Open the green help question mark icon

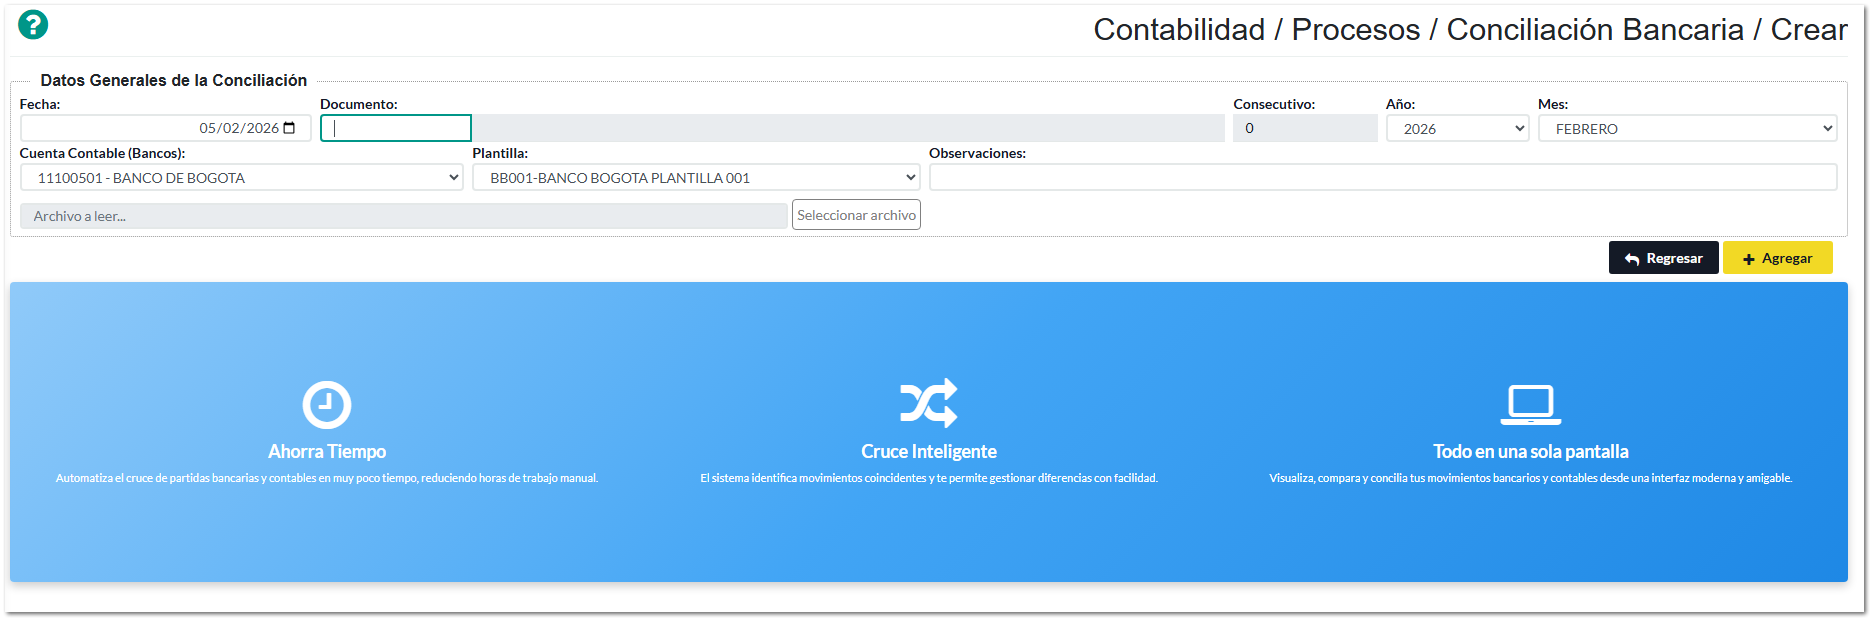[x=33, y=25]
